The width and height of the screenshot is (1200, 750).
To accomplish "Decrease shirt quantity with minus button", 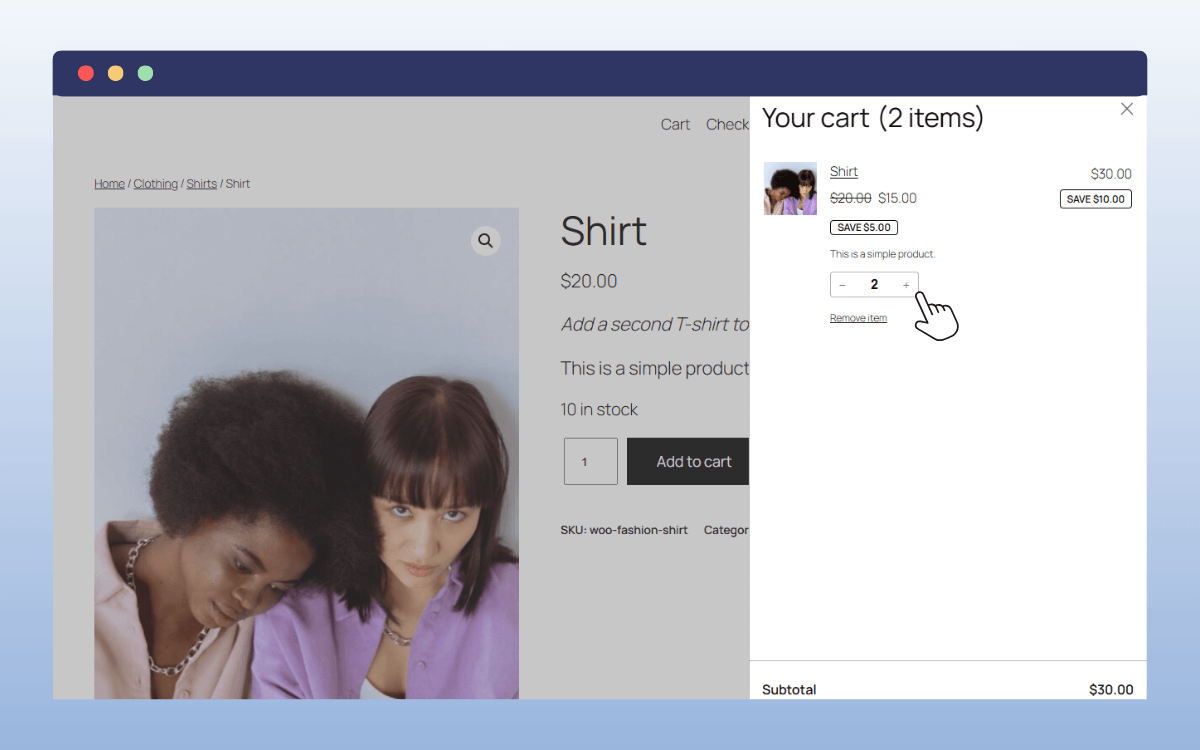I will 842,285.
